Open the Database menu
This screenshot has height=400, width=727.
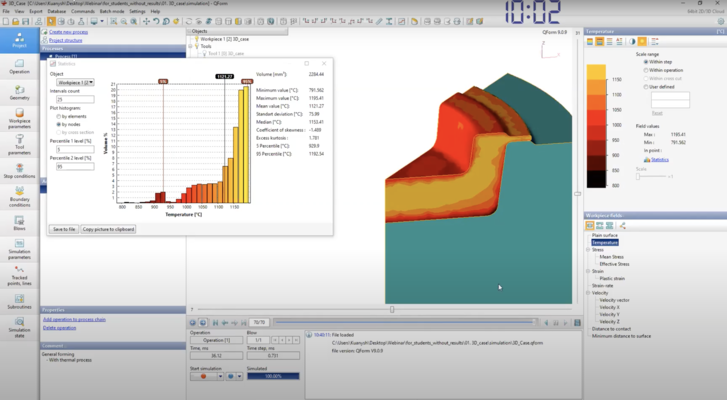(57, 11)
